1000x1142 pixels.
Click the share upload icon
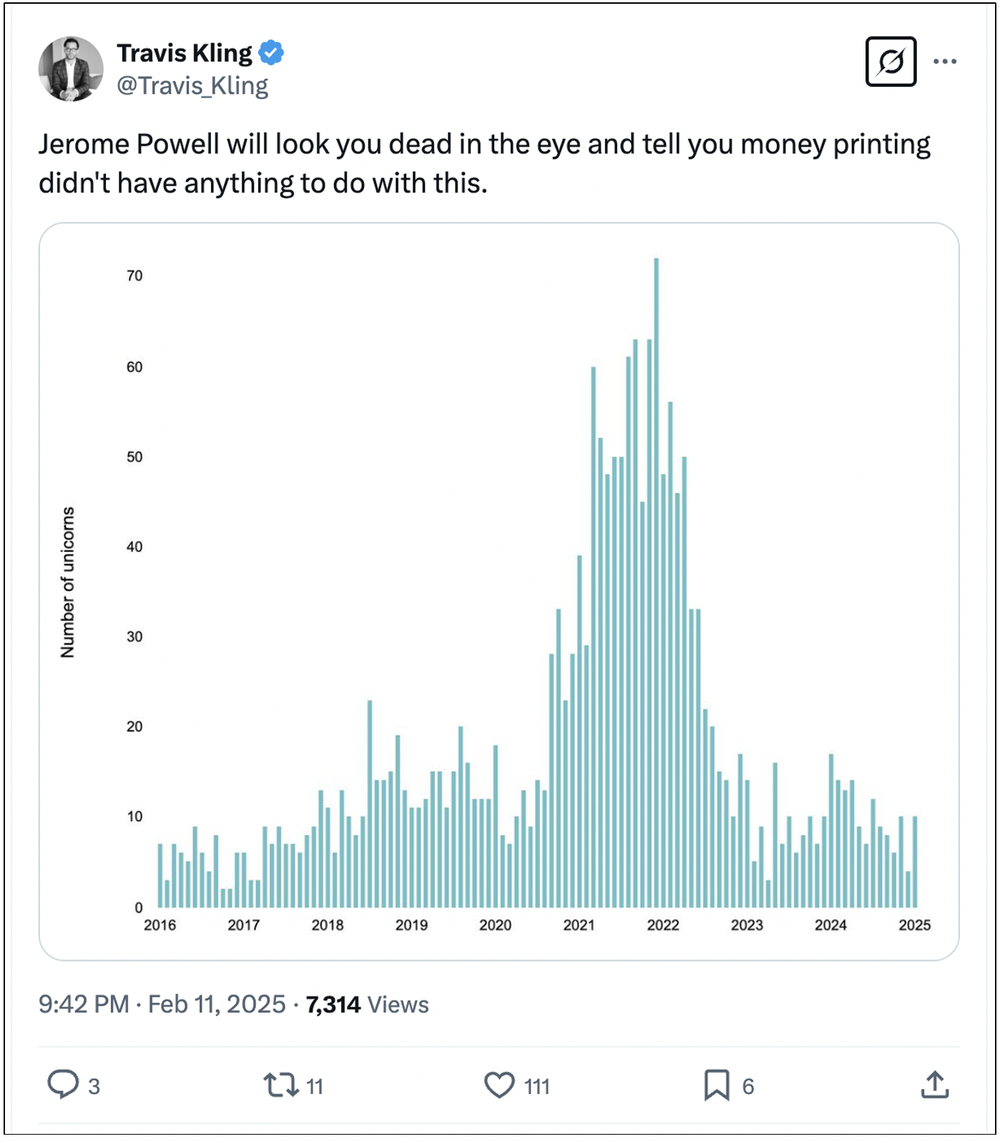[933, 1084]
